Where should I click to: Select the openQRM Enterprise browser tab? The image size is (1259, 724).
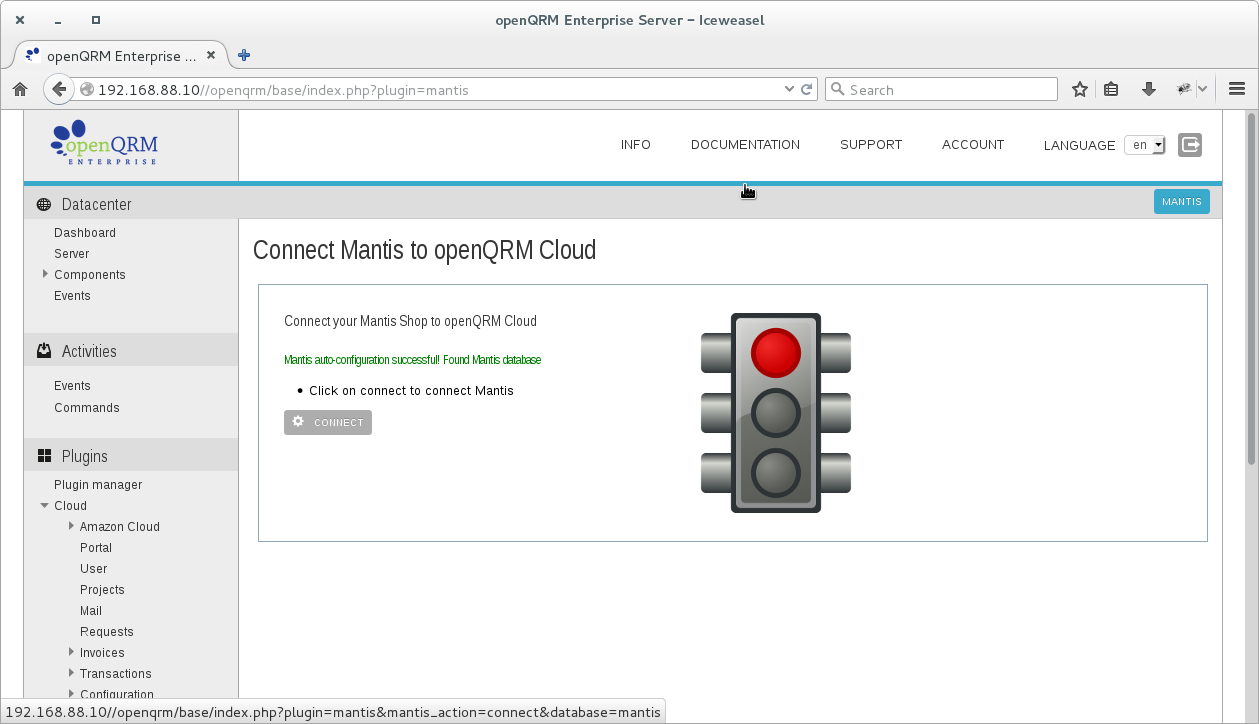point(120,55)
